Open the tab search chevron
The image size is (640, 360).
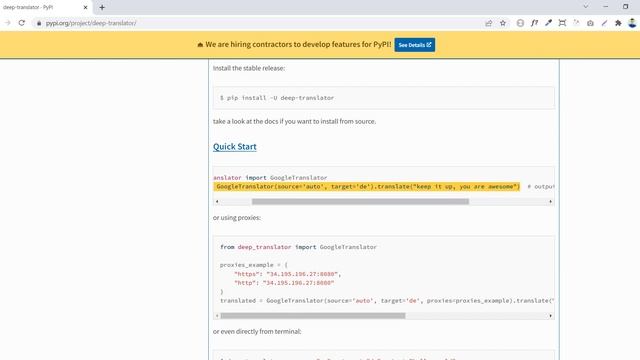586,7
